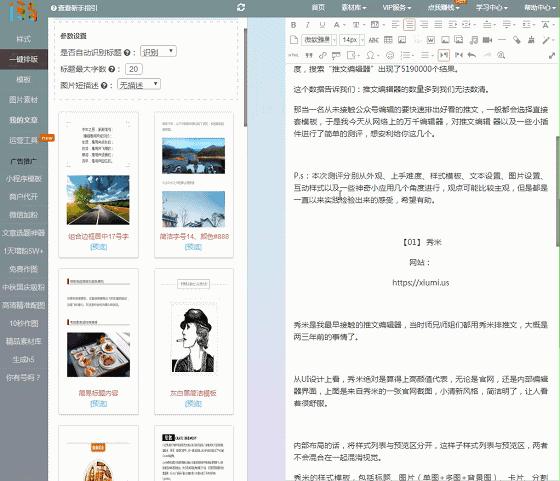Toggle bold formatting in editor toolbar

(x=293, y=25)
